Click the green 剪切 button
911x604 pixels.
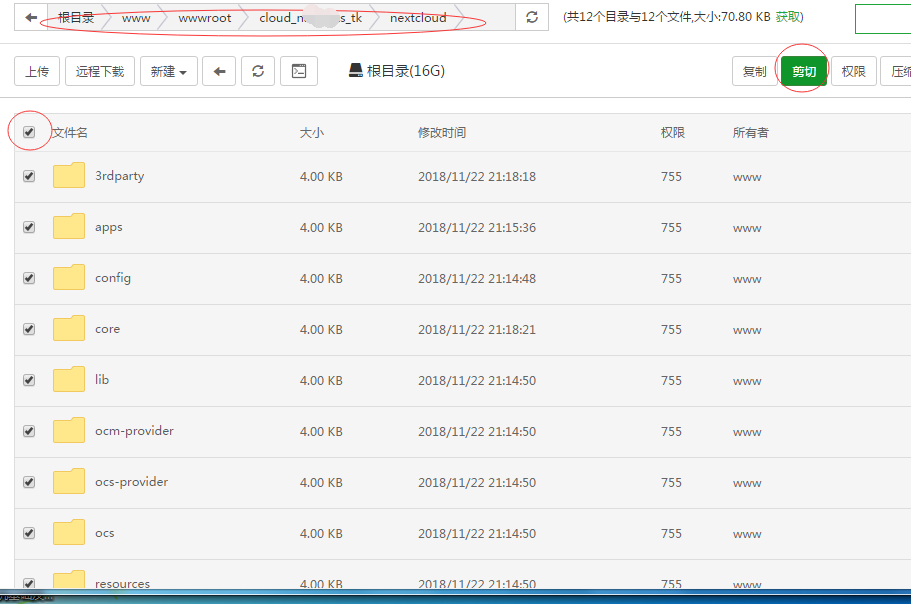pos(803,70)
